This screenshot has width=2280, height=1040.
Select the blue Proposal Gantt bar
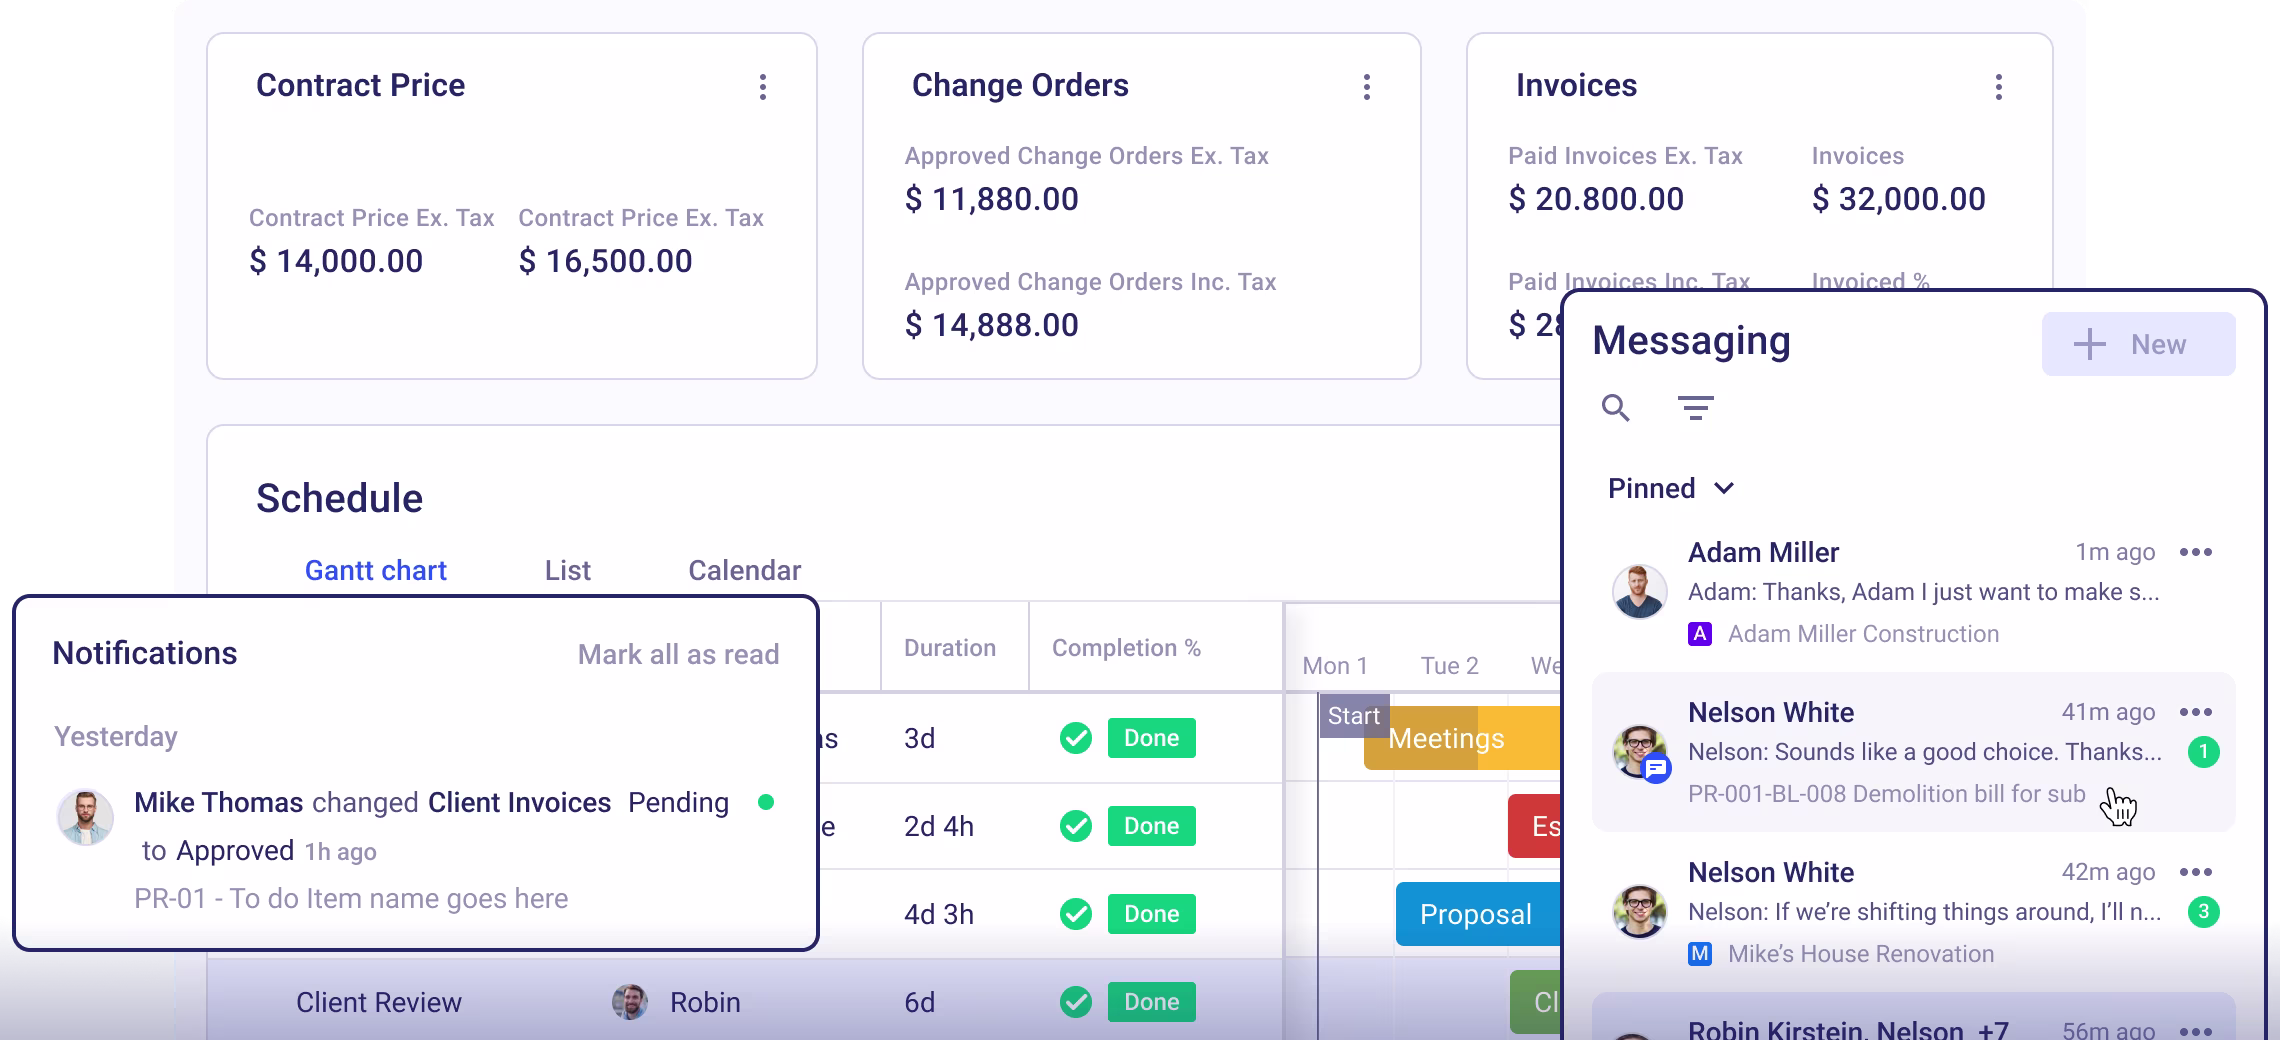point(1478,914)
